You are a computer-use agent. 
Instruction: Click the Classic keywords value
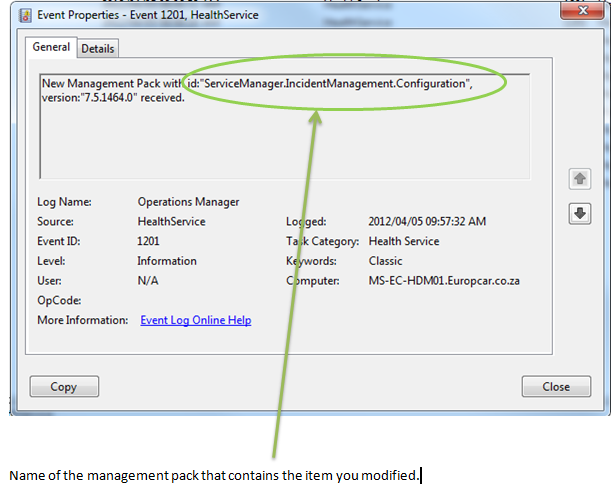386,261
